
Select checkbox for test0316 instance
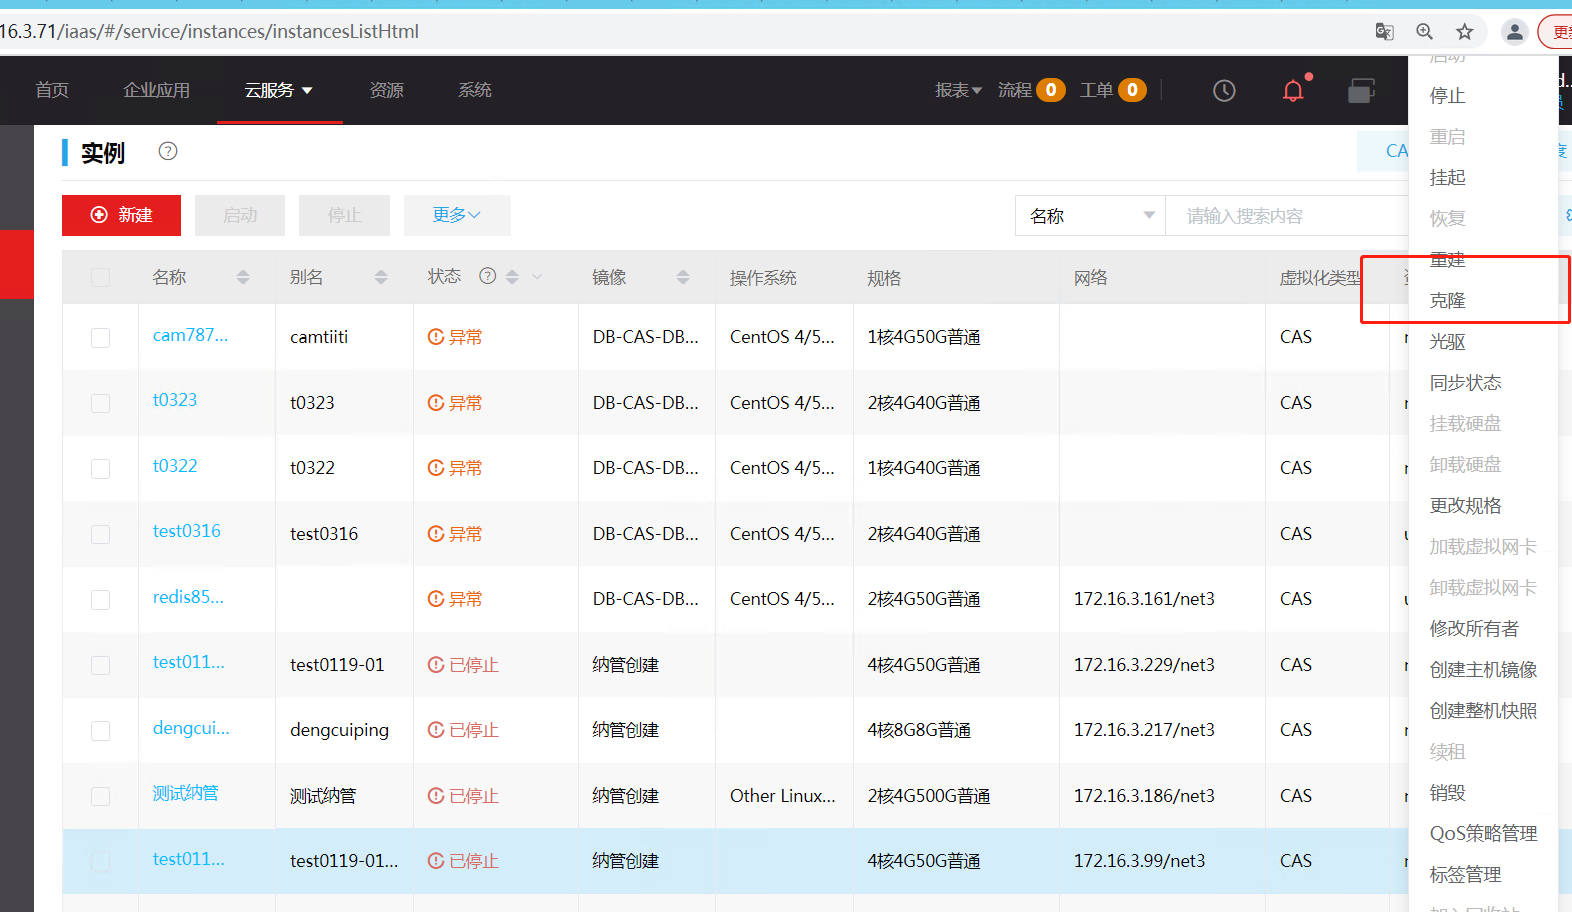pos(101,534)
